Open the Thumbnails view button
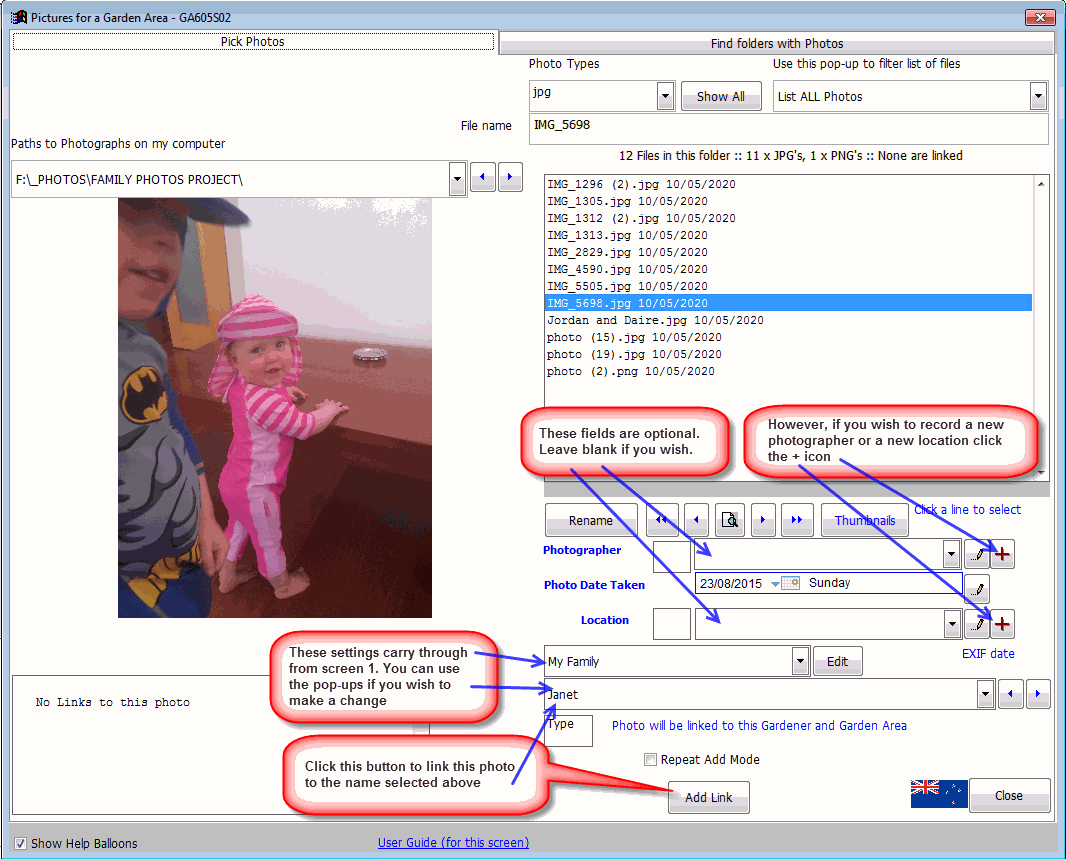Screen dimensions: 1066x859 coord(865,521)
